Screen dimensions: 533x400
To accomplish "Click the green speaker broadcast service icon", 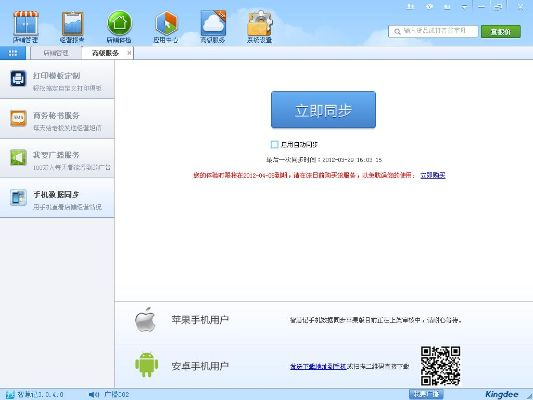I will (x=18, y=158).
